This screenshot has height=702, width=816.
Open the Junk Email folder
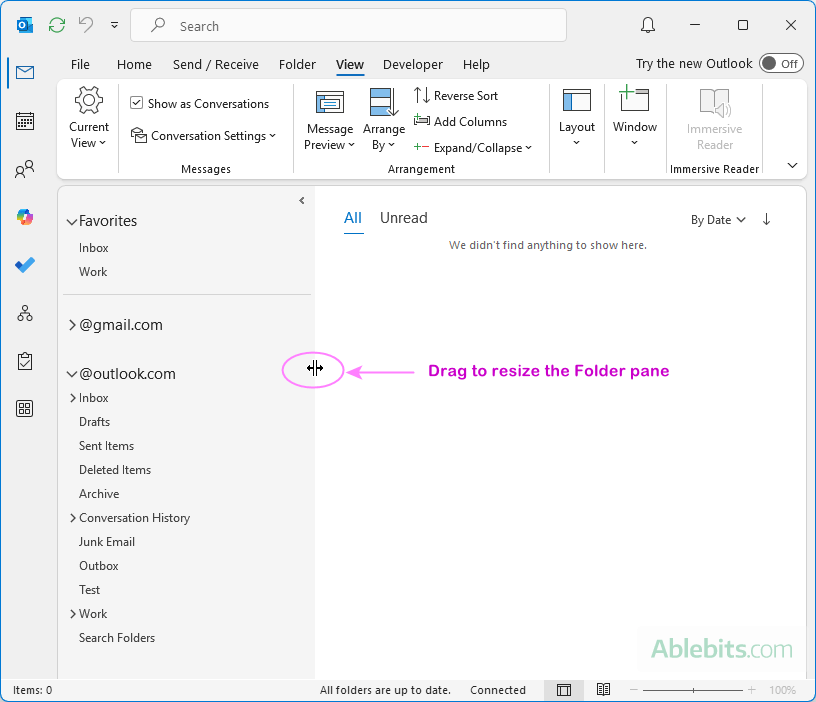coord(107,542)
